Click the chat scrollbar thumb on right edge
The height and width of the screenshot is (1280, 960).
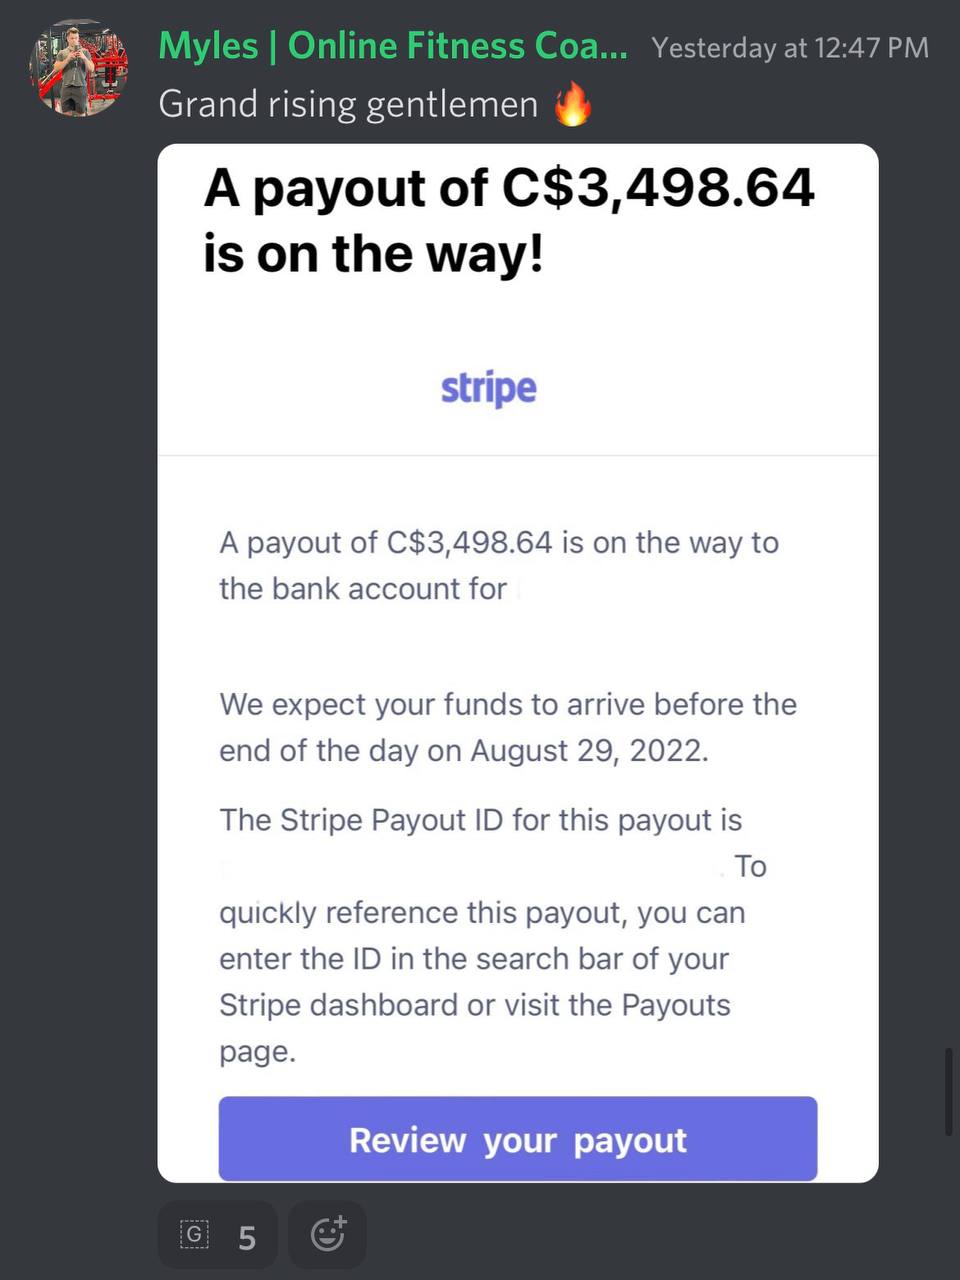[x=948, y=1092]
